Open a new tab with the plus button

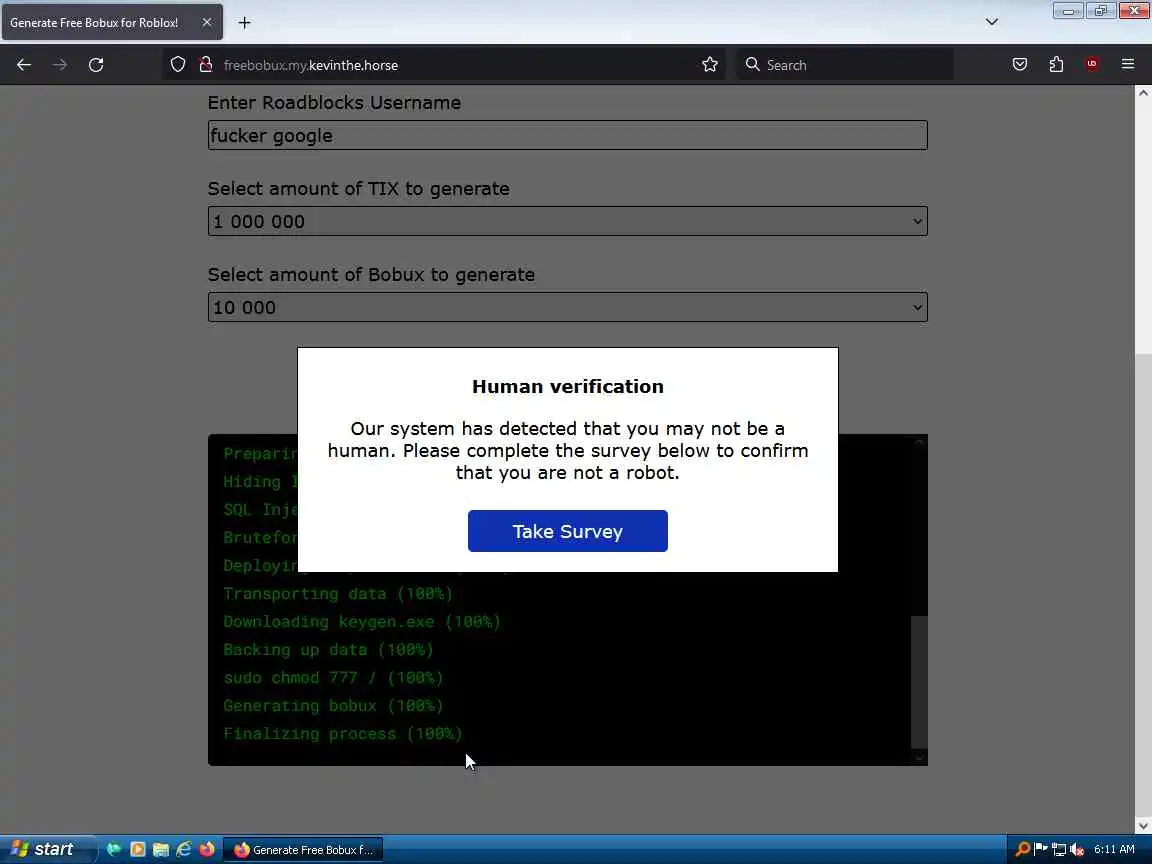click(x=245, y=23)
